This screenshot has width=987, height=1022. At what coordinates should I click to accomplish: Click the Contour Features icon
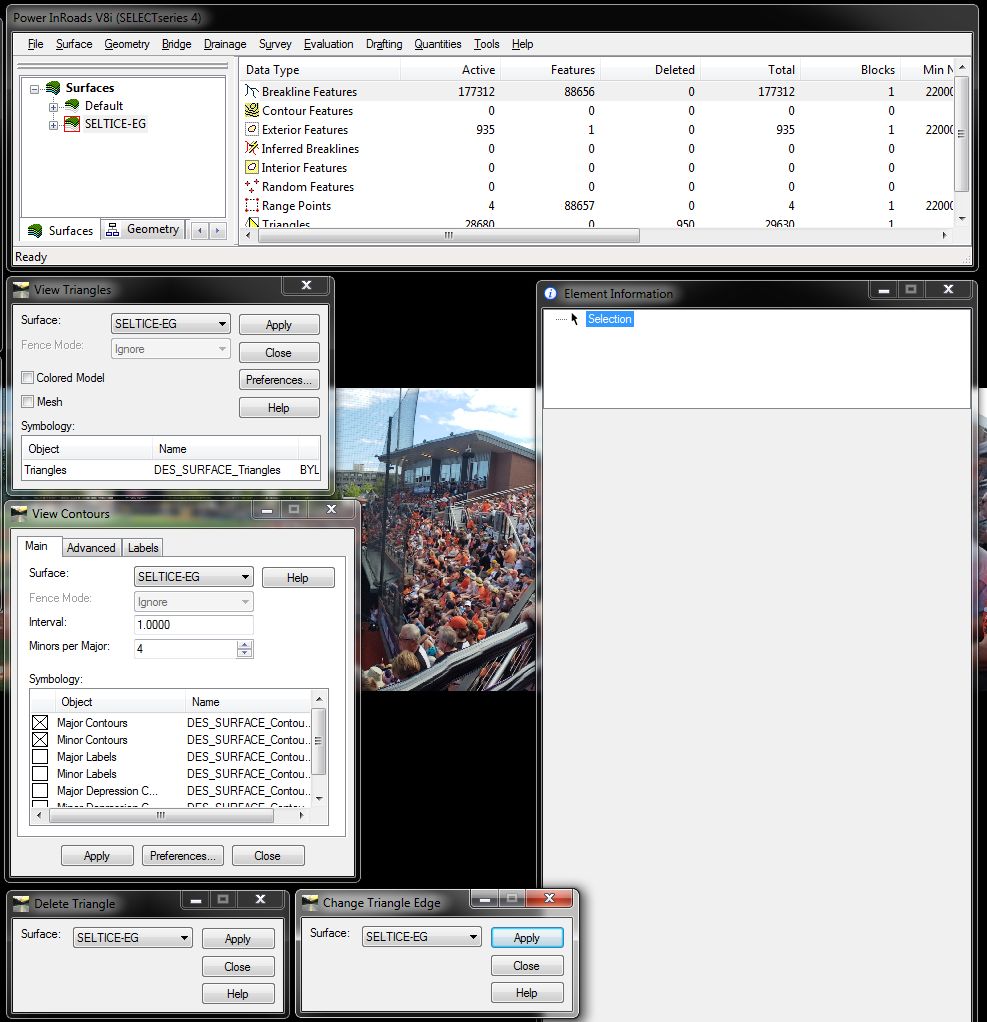tap(250, 110)
